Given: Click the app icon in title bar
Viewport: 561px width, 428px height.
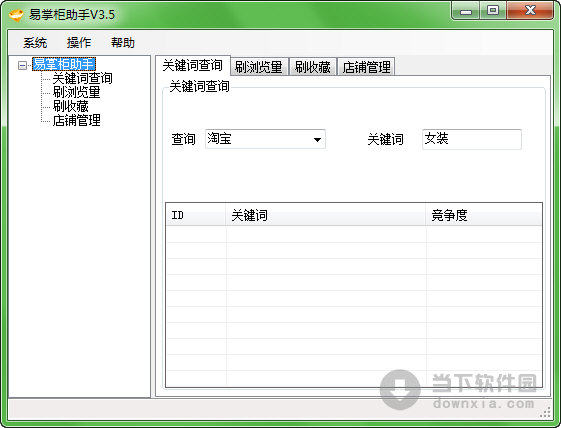Looking at the screenshot, I should click(16, 15).
